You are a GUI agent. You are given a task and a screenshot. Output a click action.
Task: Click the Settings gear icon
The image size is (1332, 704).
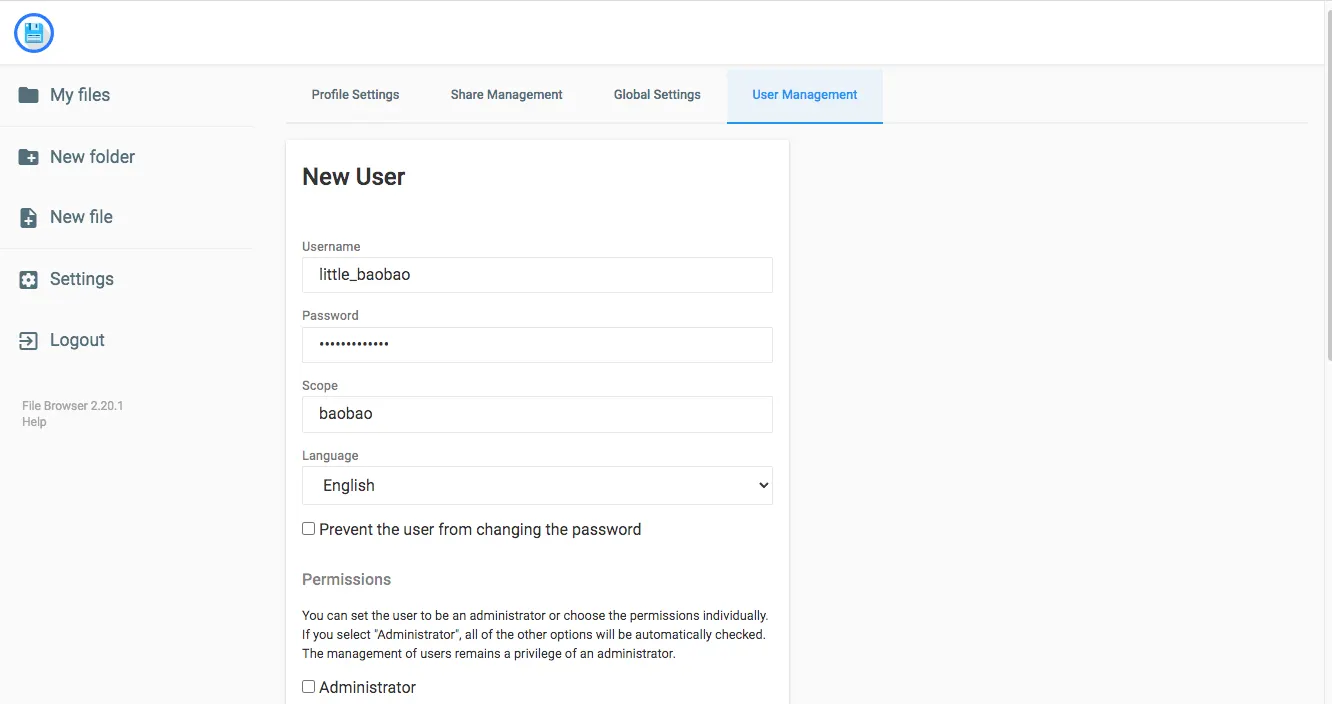(x=29, y=280)
